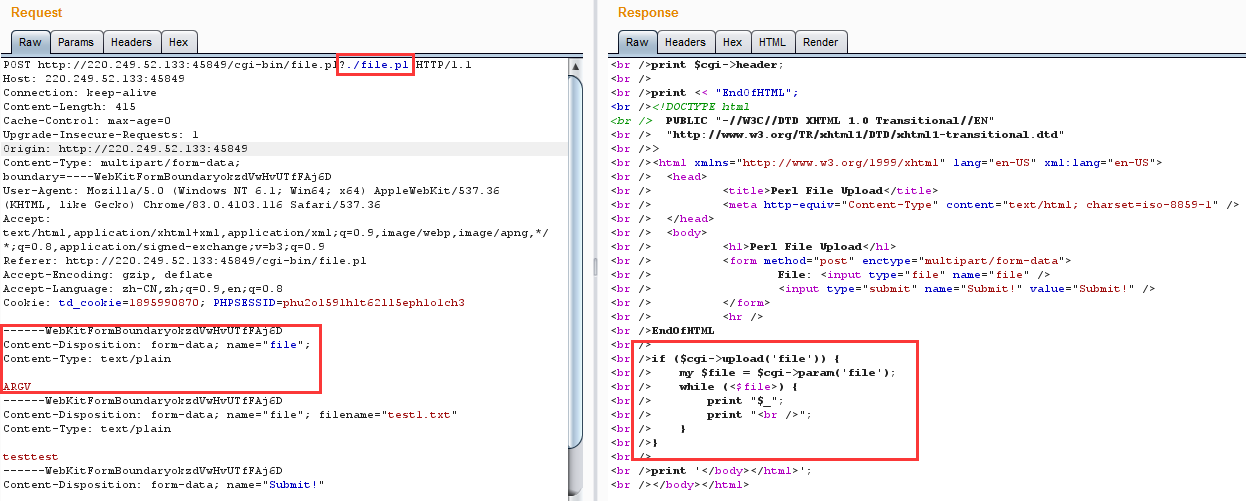Open the Response Render tab
This screenshot has width=1246, height=501.
(x=820, y=42)
